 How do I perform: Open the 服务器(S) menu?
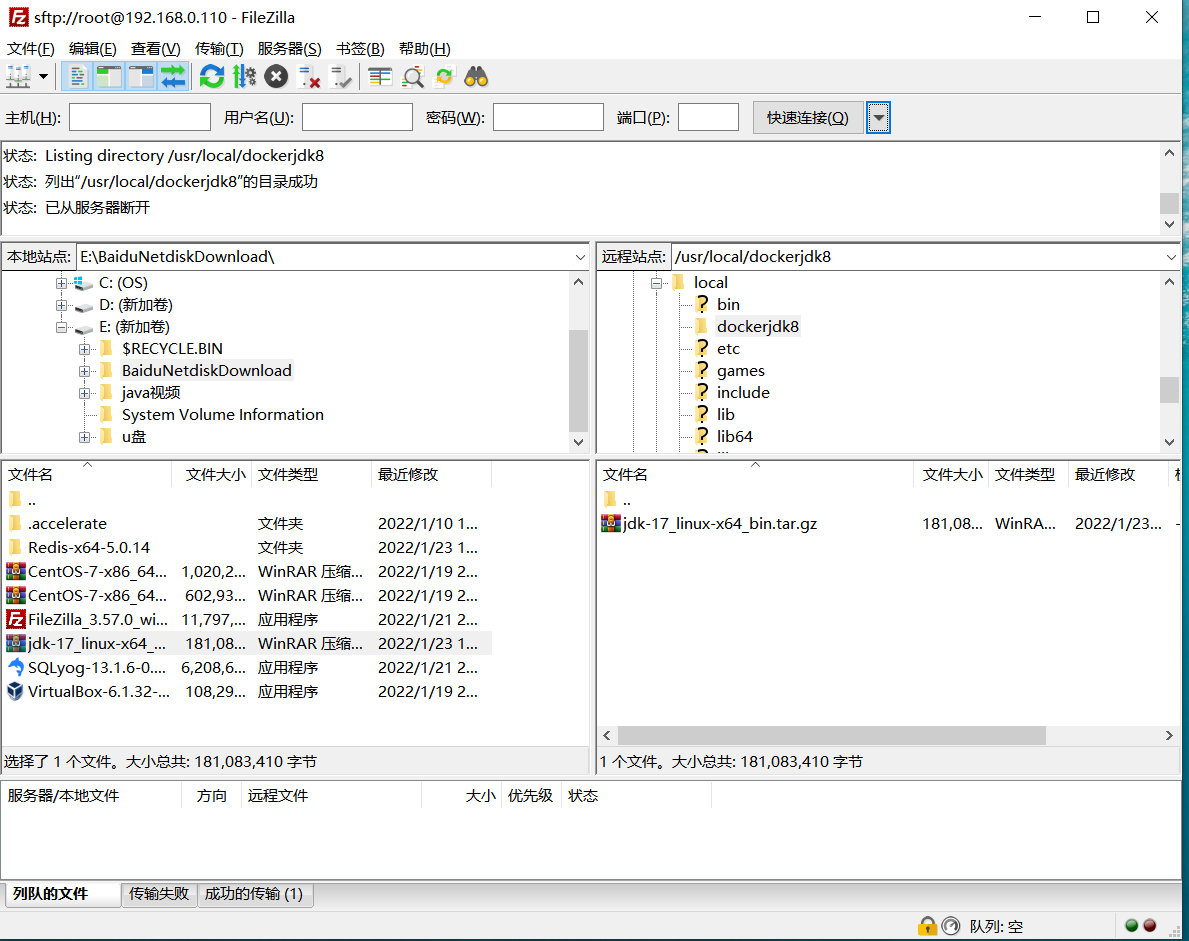point(290,49)
